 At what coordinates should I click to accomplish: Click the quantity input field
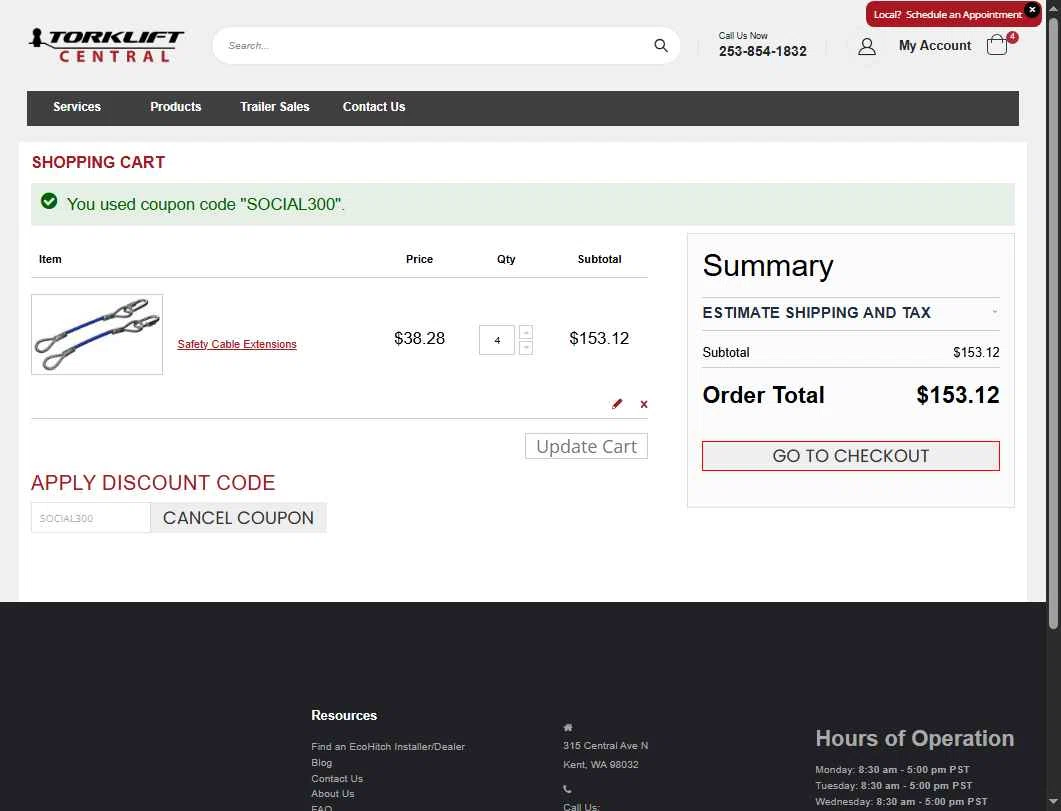pos(497,340)
